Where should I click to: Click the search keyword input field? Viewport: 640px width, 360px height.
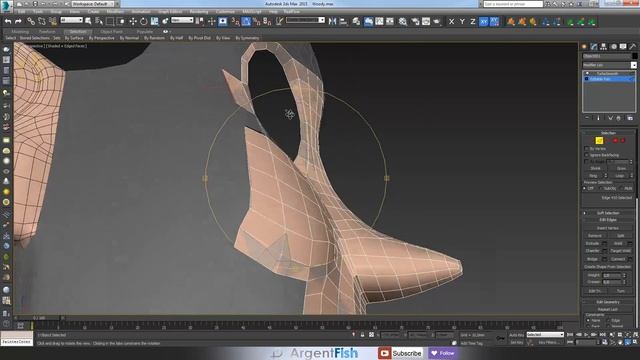click(513, 4)
